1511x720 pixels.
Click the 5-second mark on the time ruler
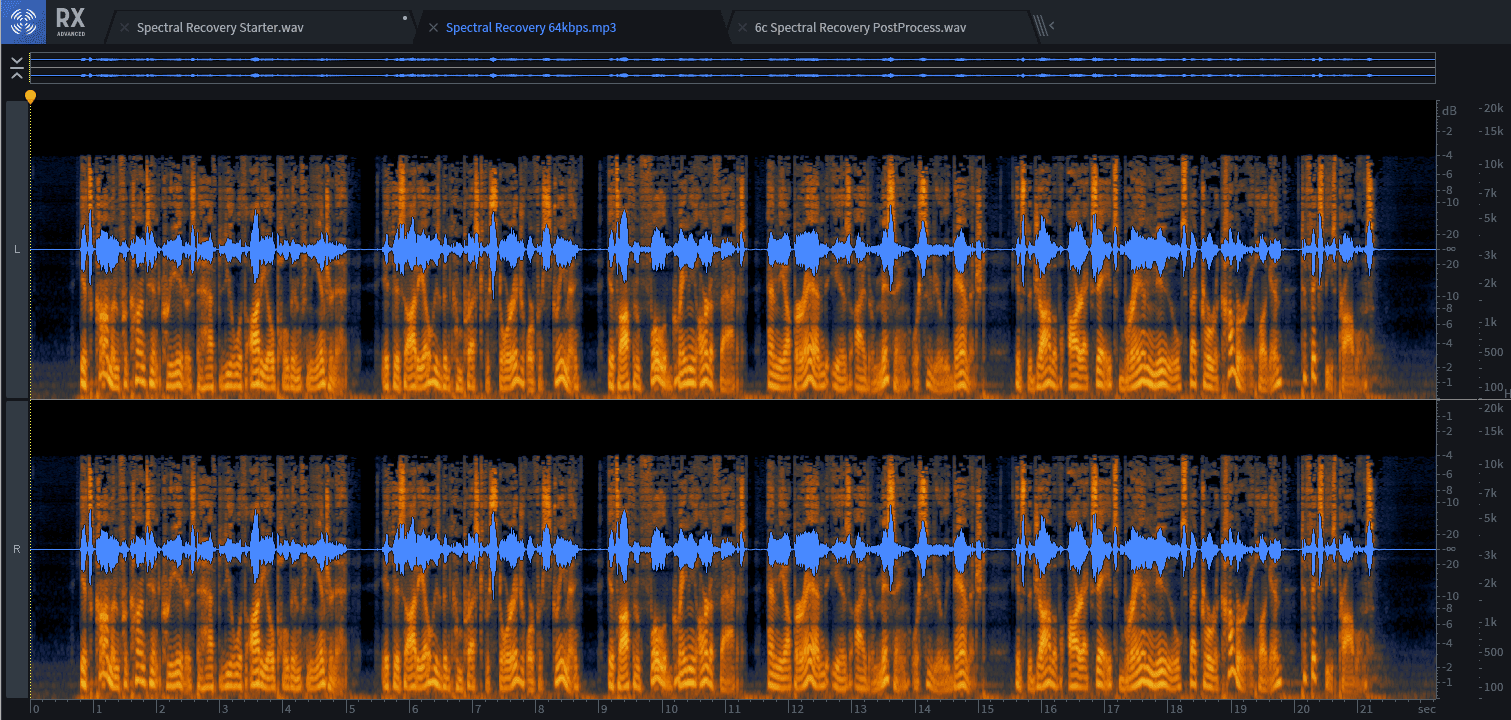click(x=351, y=709)
